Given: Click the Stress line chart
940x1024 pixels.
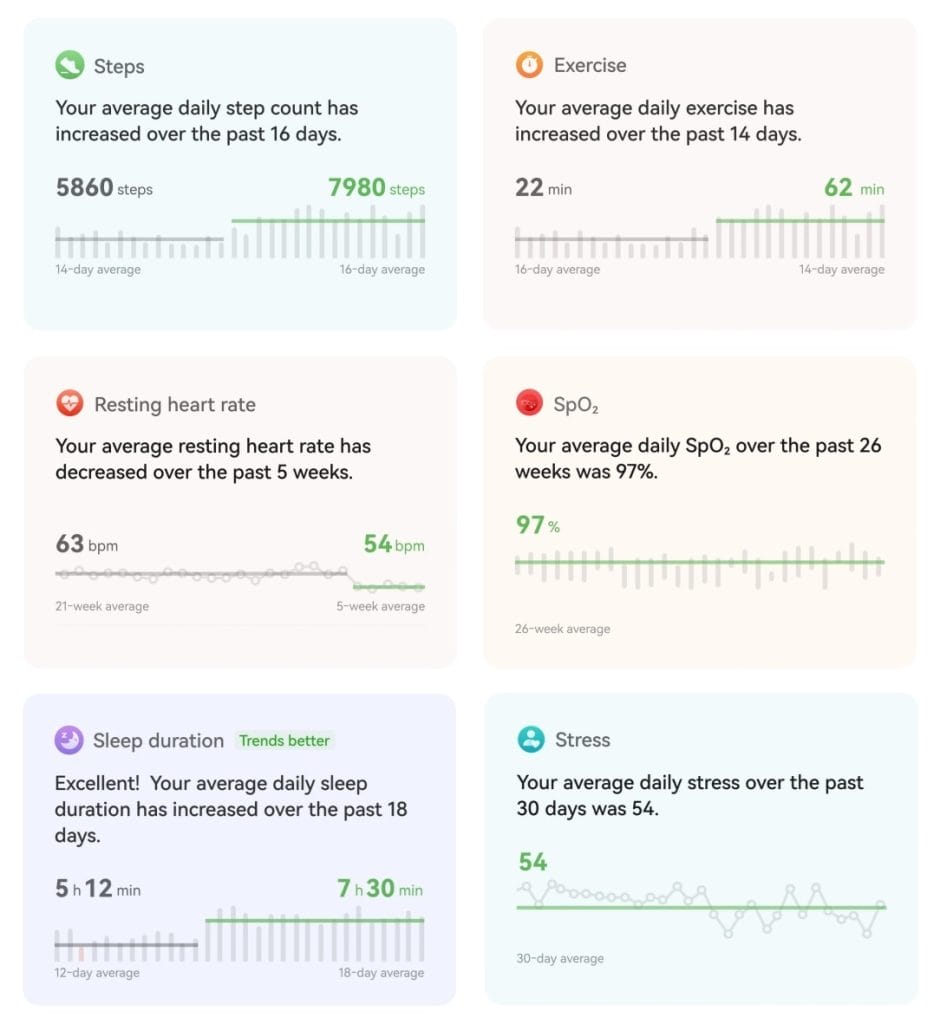Looking at the screenshot, I should point(700,908).
